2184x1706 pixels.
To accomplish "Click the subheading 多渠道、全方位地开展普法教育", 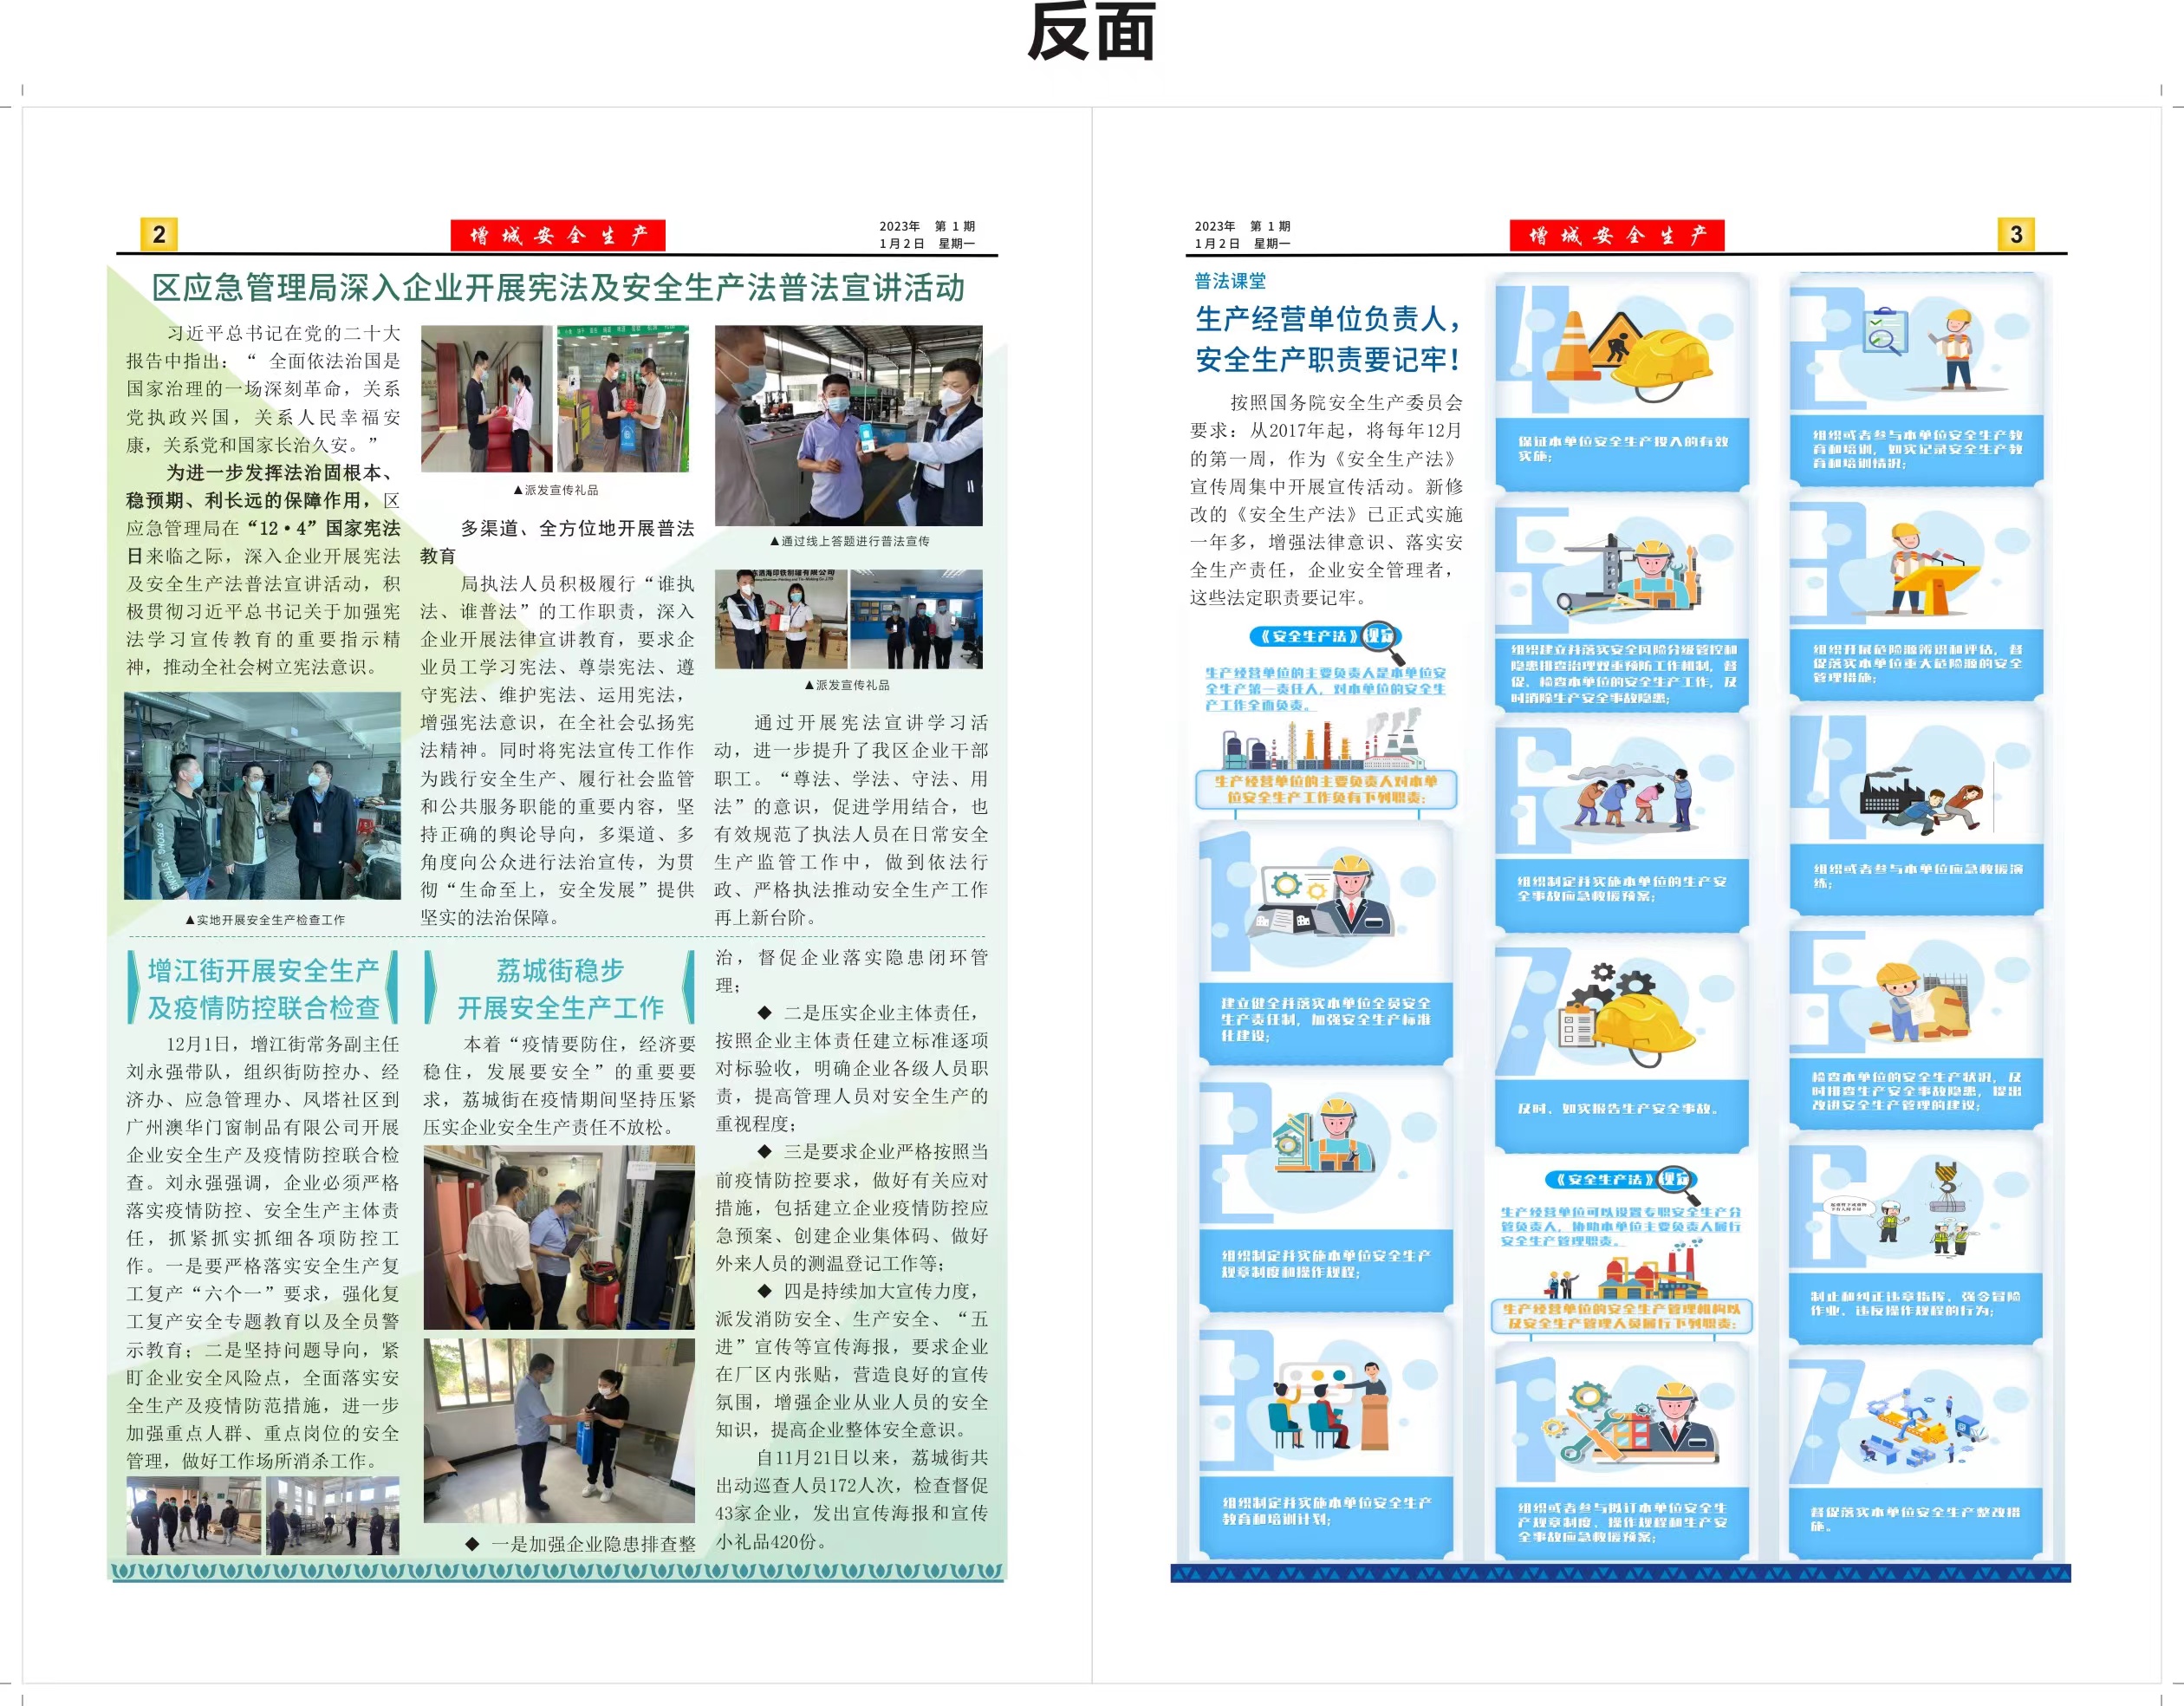I will click(x=557, y=541).
